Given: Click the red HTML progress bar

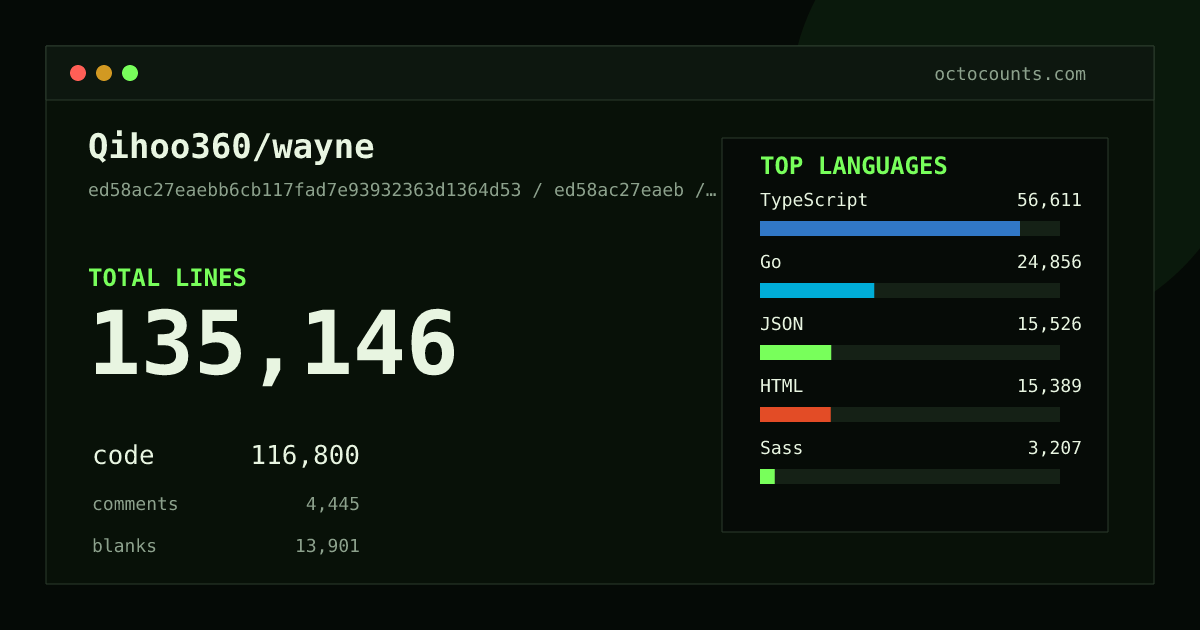Looking at the screenshot, I should point(795,414).
